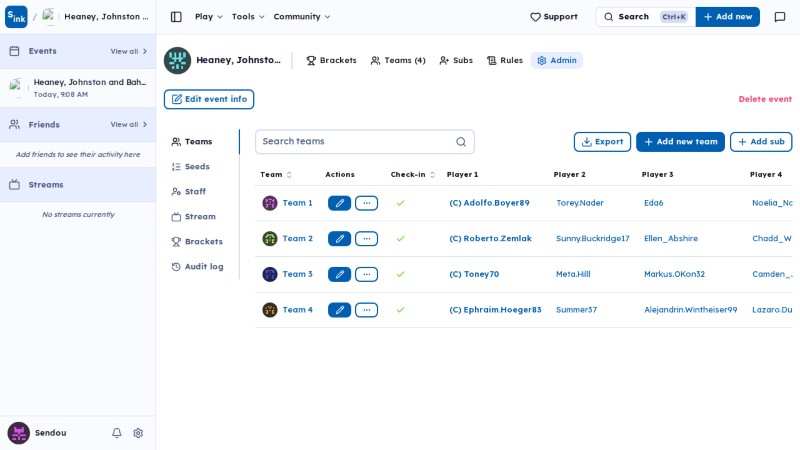This screenshot has height=450, width=800.
Task: Click Add sub button
Action: [761, 142]
